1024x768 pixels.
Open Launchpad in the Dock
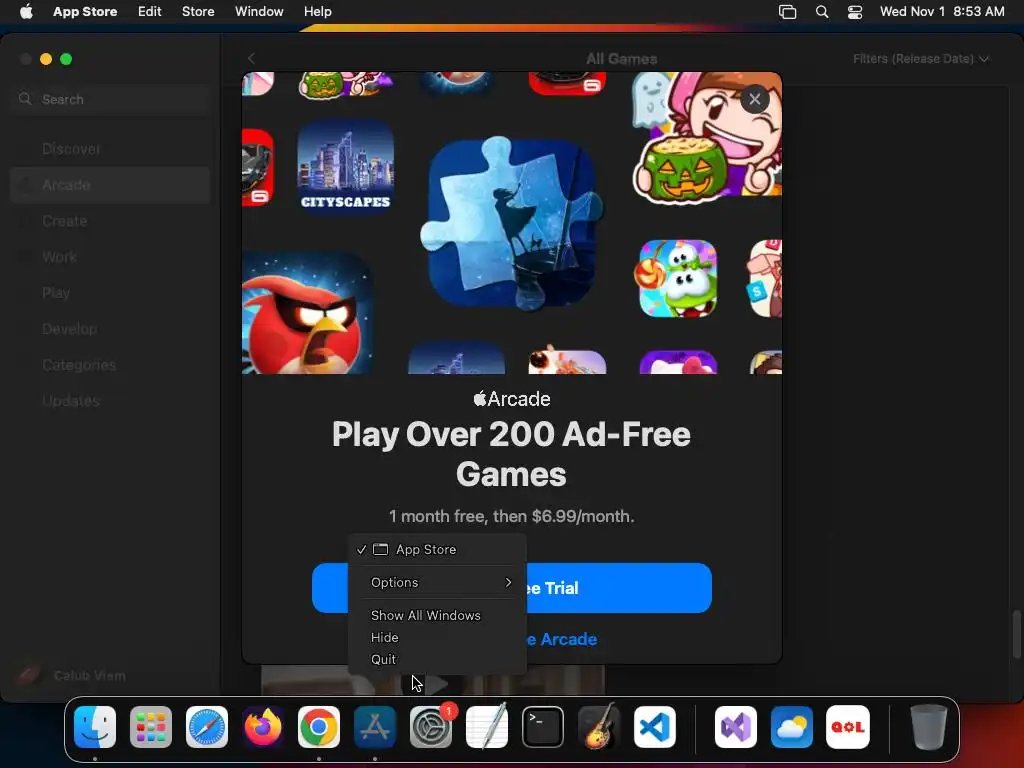point(151,727)
